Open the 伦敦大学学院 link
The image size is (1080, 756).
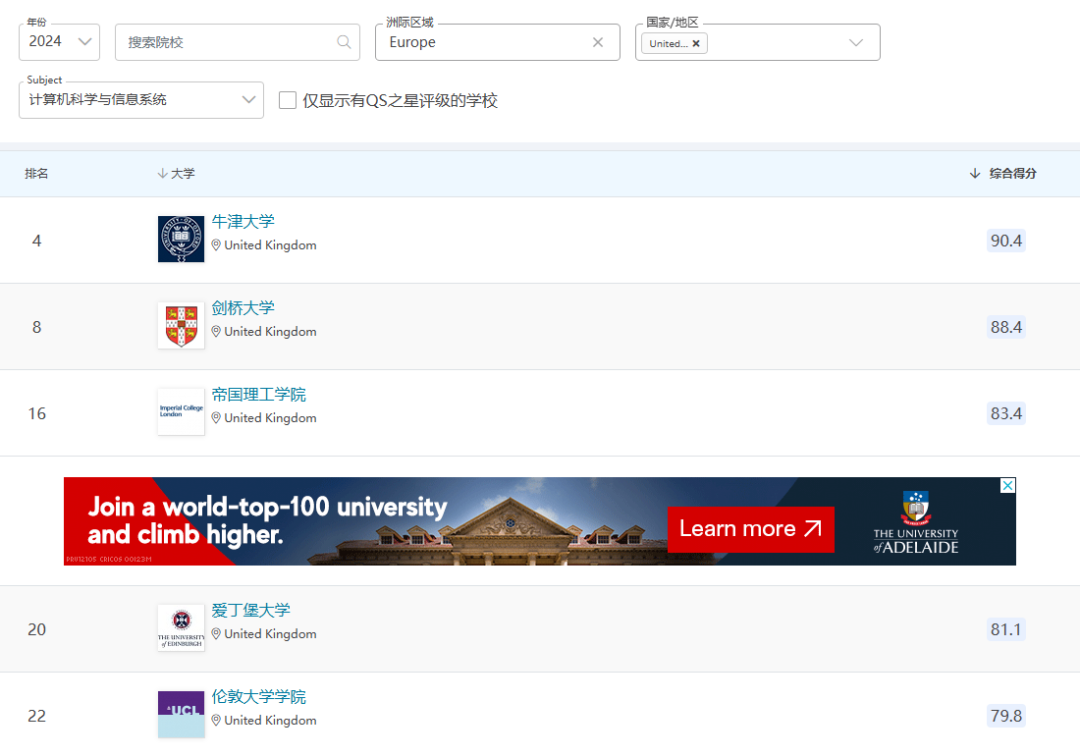tap(258, 697)
